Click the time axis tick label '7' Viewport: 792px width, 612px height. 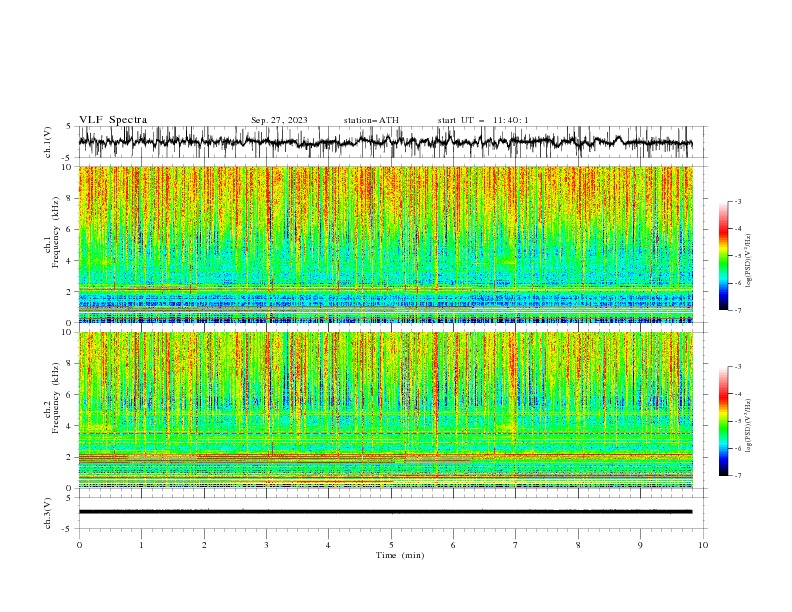[516, 545]
